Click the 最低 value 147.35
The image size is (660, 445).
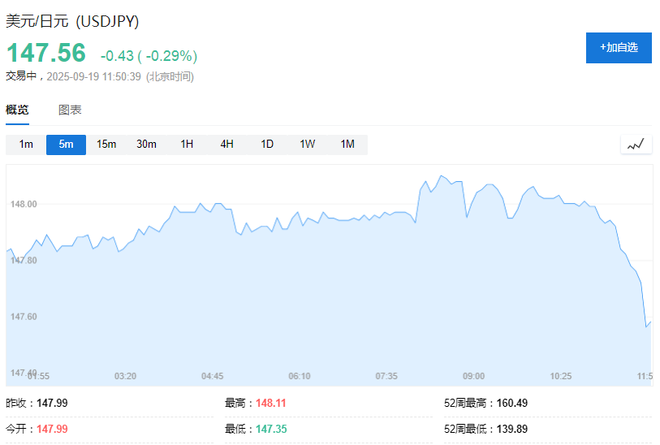tap(272, 428)
